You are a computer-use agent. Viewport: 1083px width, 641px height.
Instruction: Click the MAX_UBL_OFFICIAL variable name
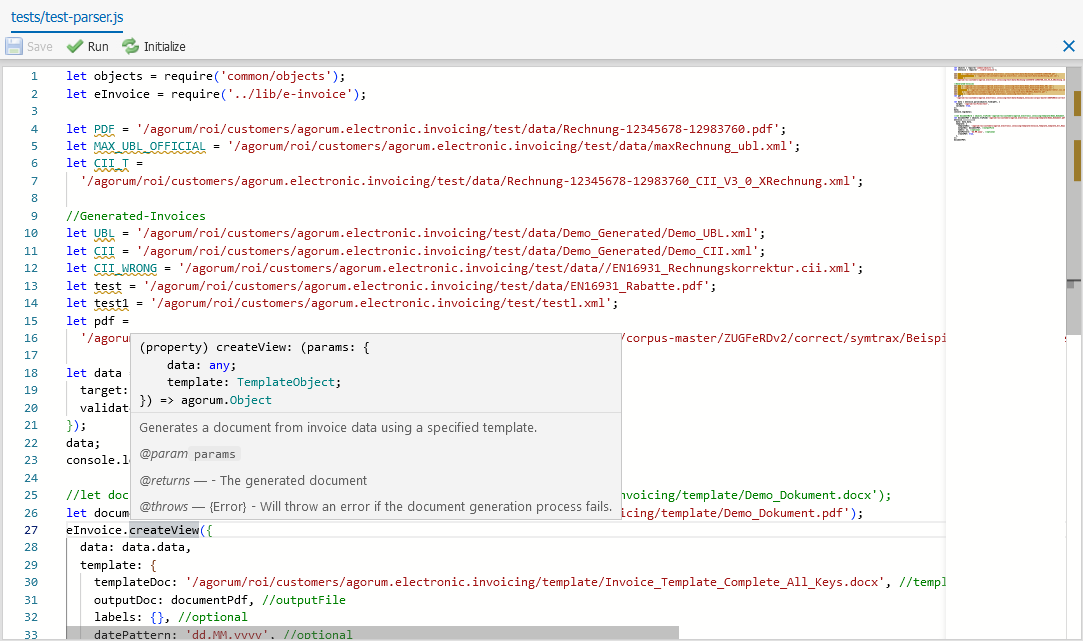pos(150,146)
